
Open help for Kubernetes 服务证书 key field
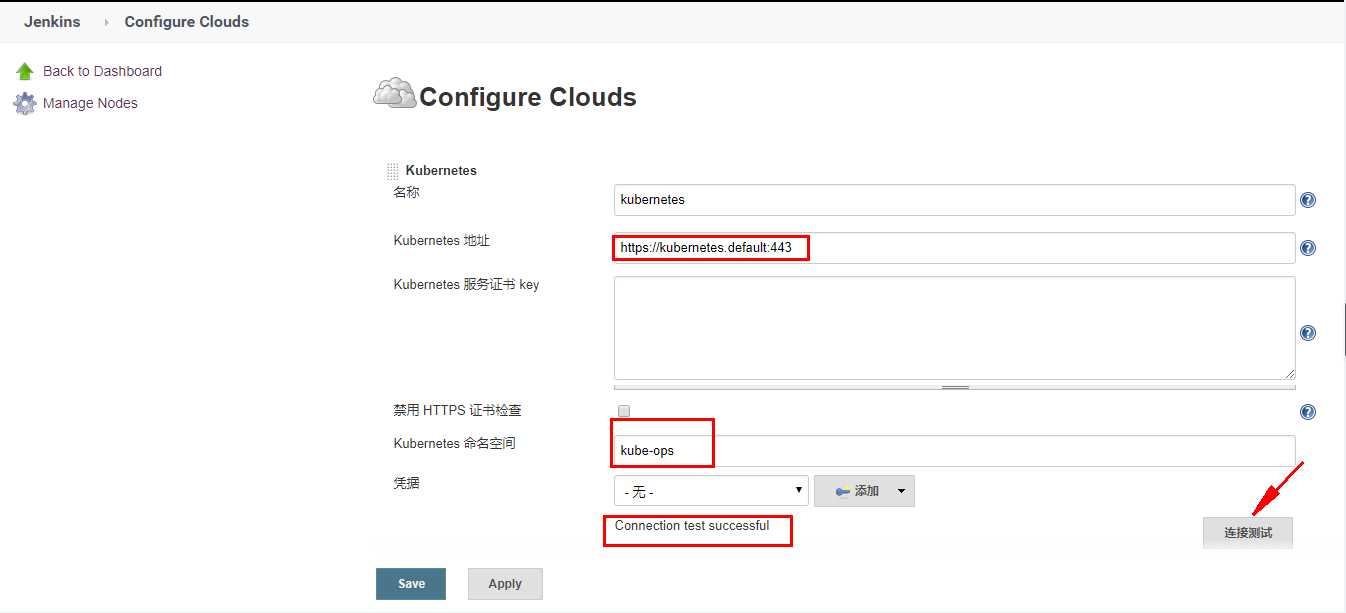click(x=1307, y=333)
